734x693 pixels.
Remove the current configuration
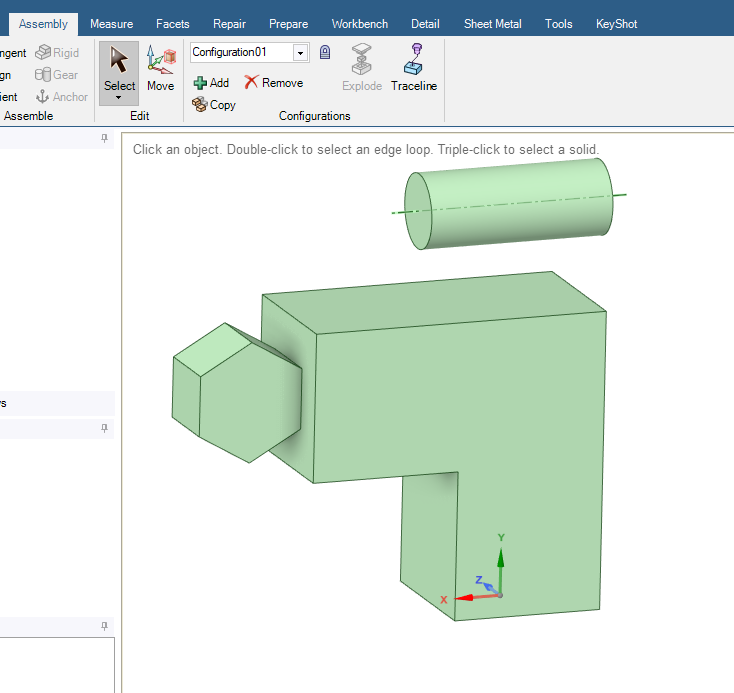[x=273, y=83]
